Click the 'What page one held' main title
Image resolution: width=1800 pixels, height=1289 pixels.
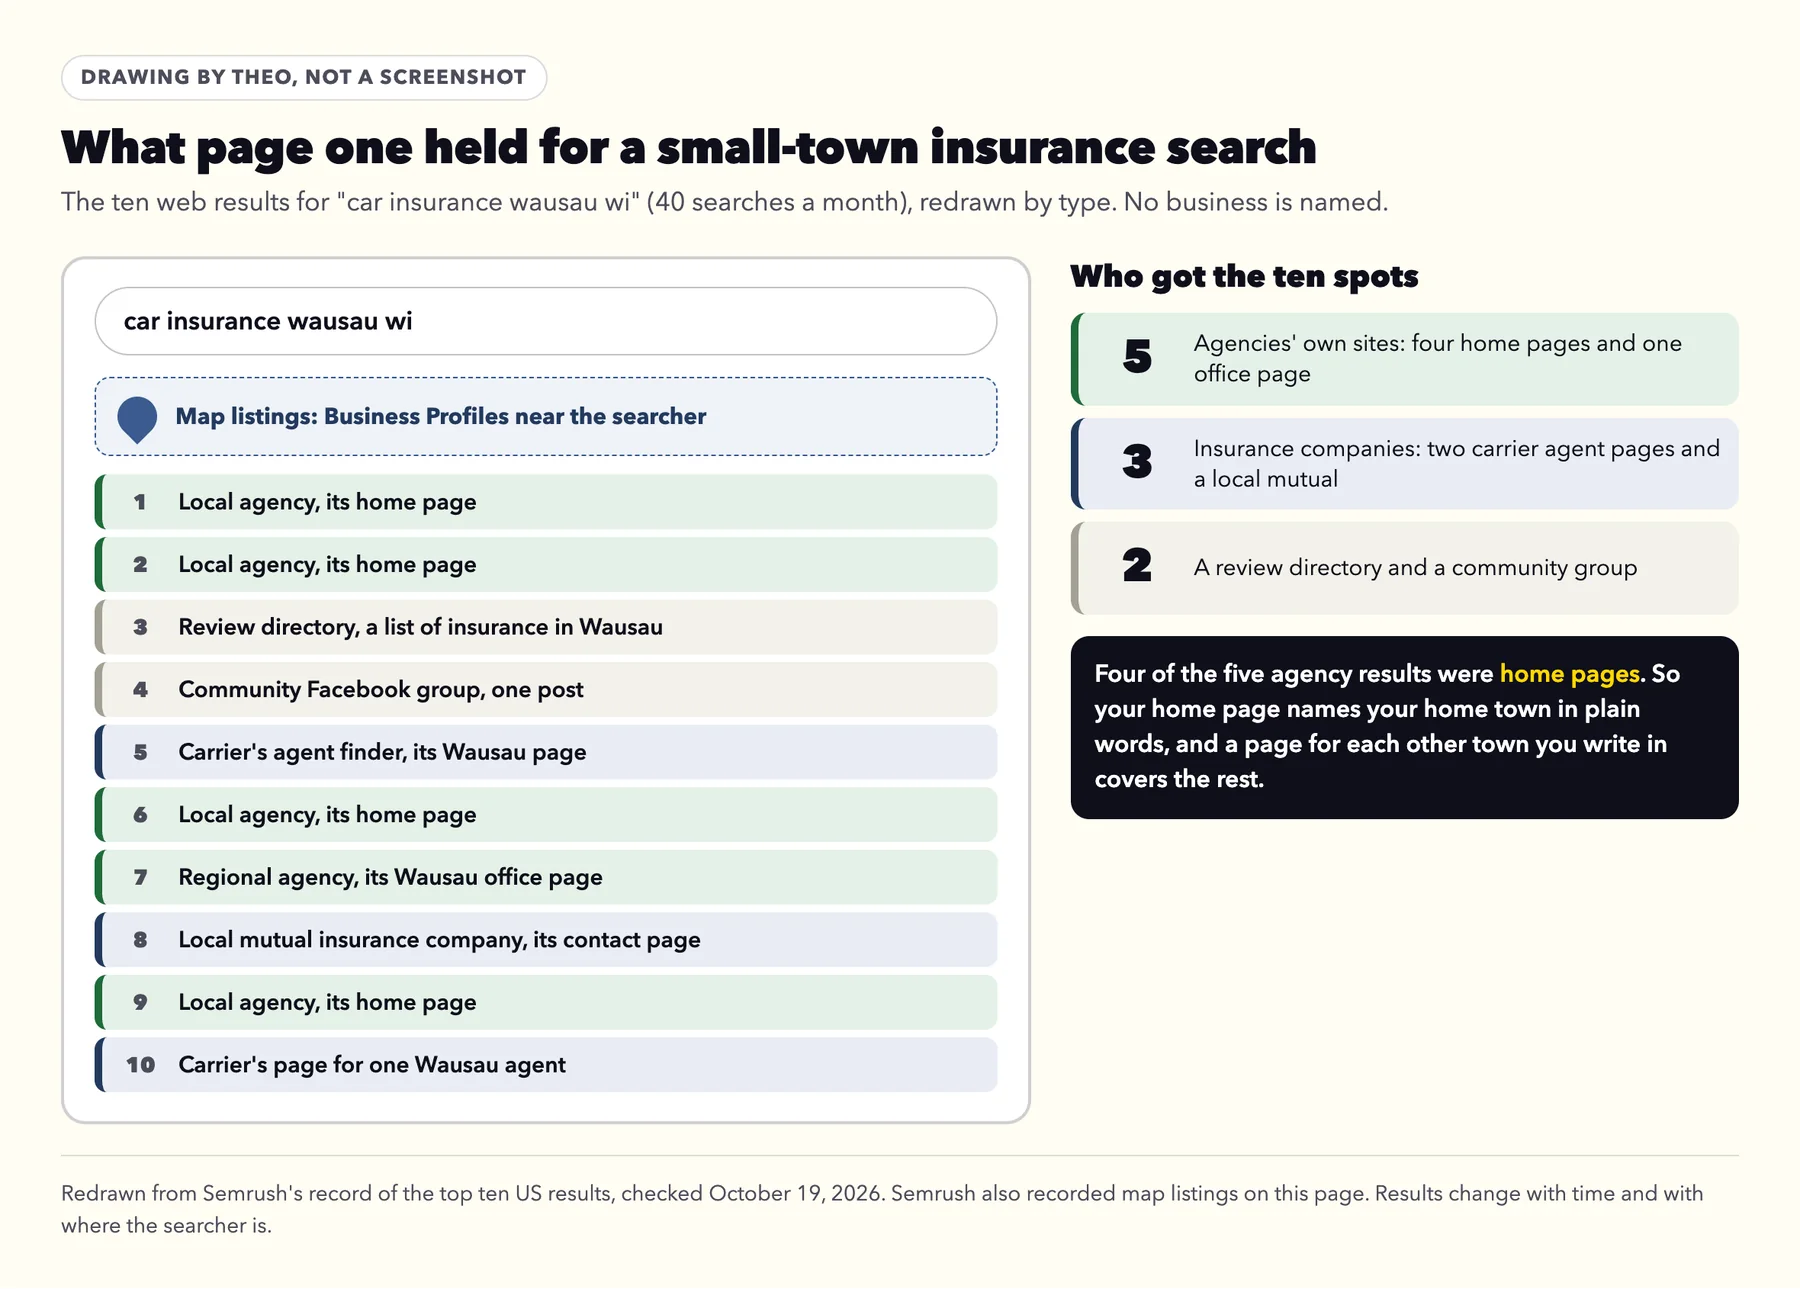[x=688, y=147]
